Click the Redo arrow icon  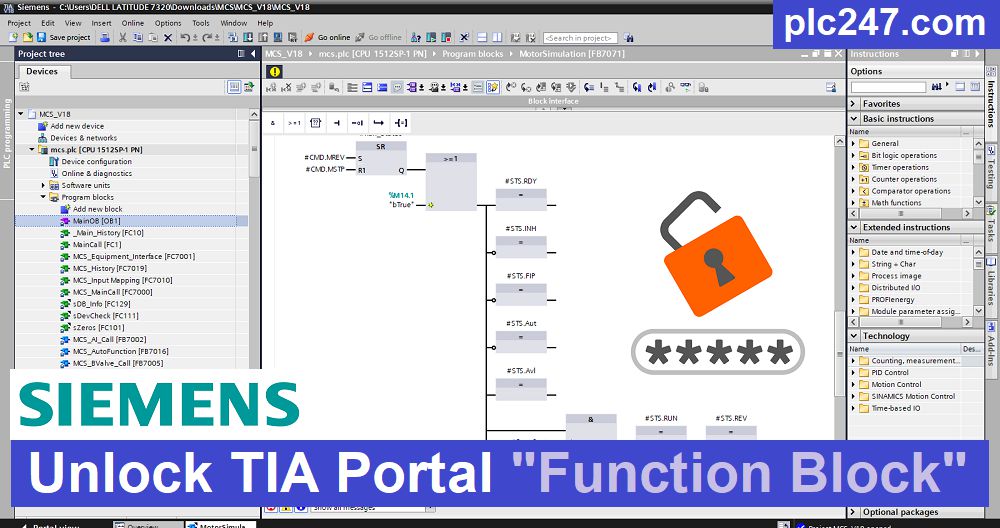[x=207, y=38]
